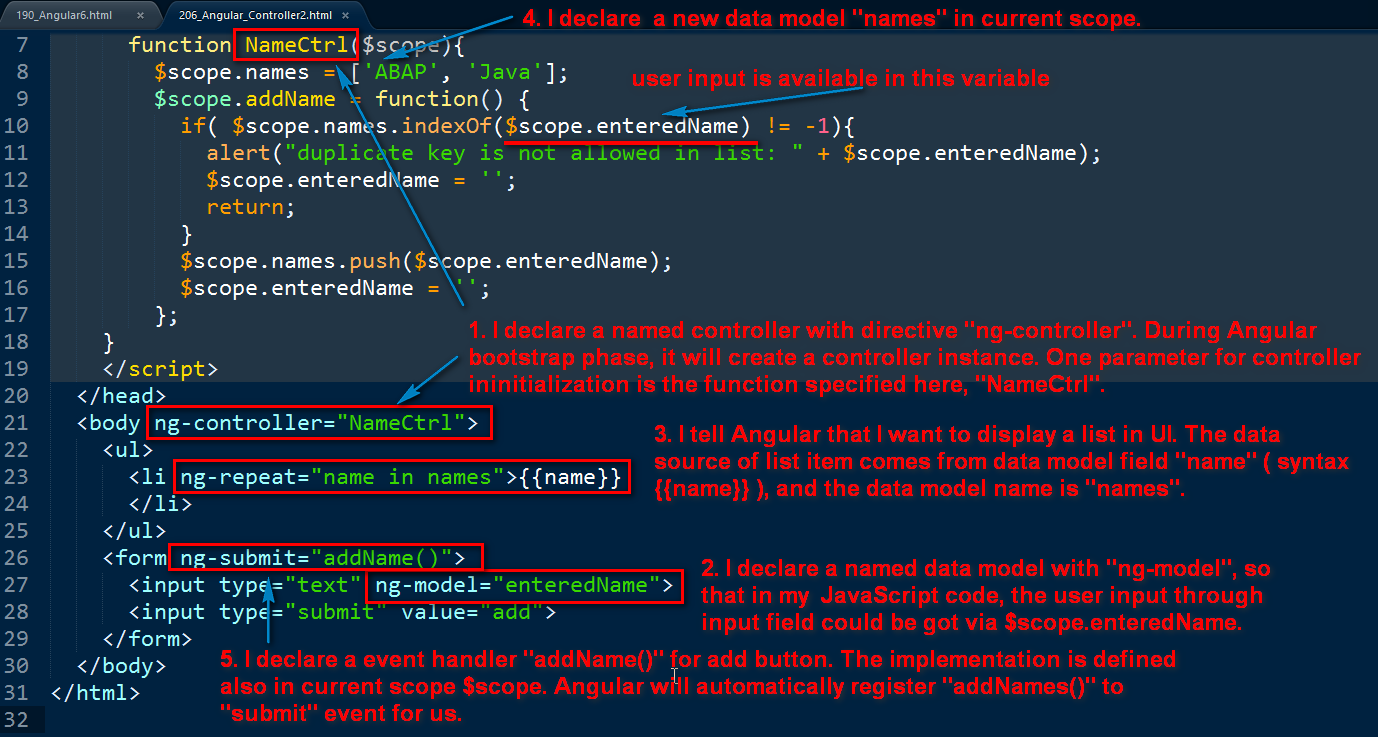Image resolution: width=1378 pixels, height=737 pixels.
Task: Click the 'ng-model' attribute on line 27
Action: pyautogui.click(x=427, y=585)
